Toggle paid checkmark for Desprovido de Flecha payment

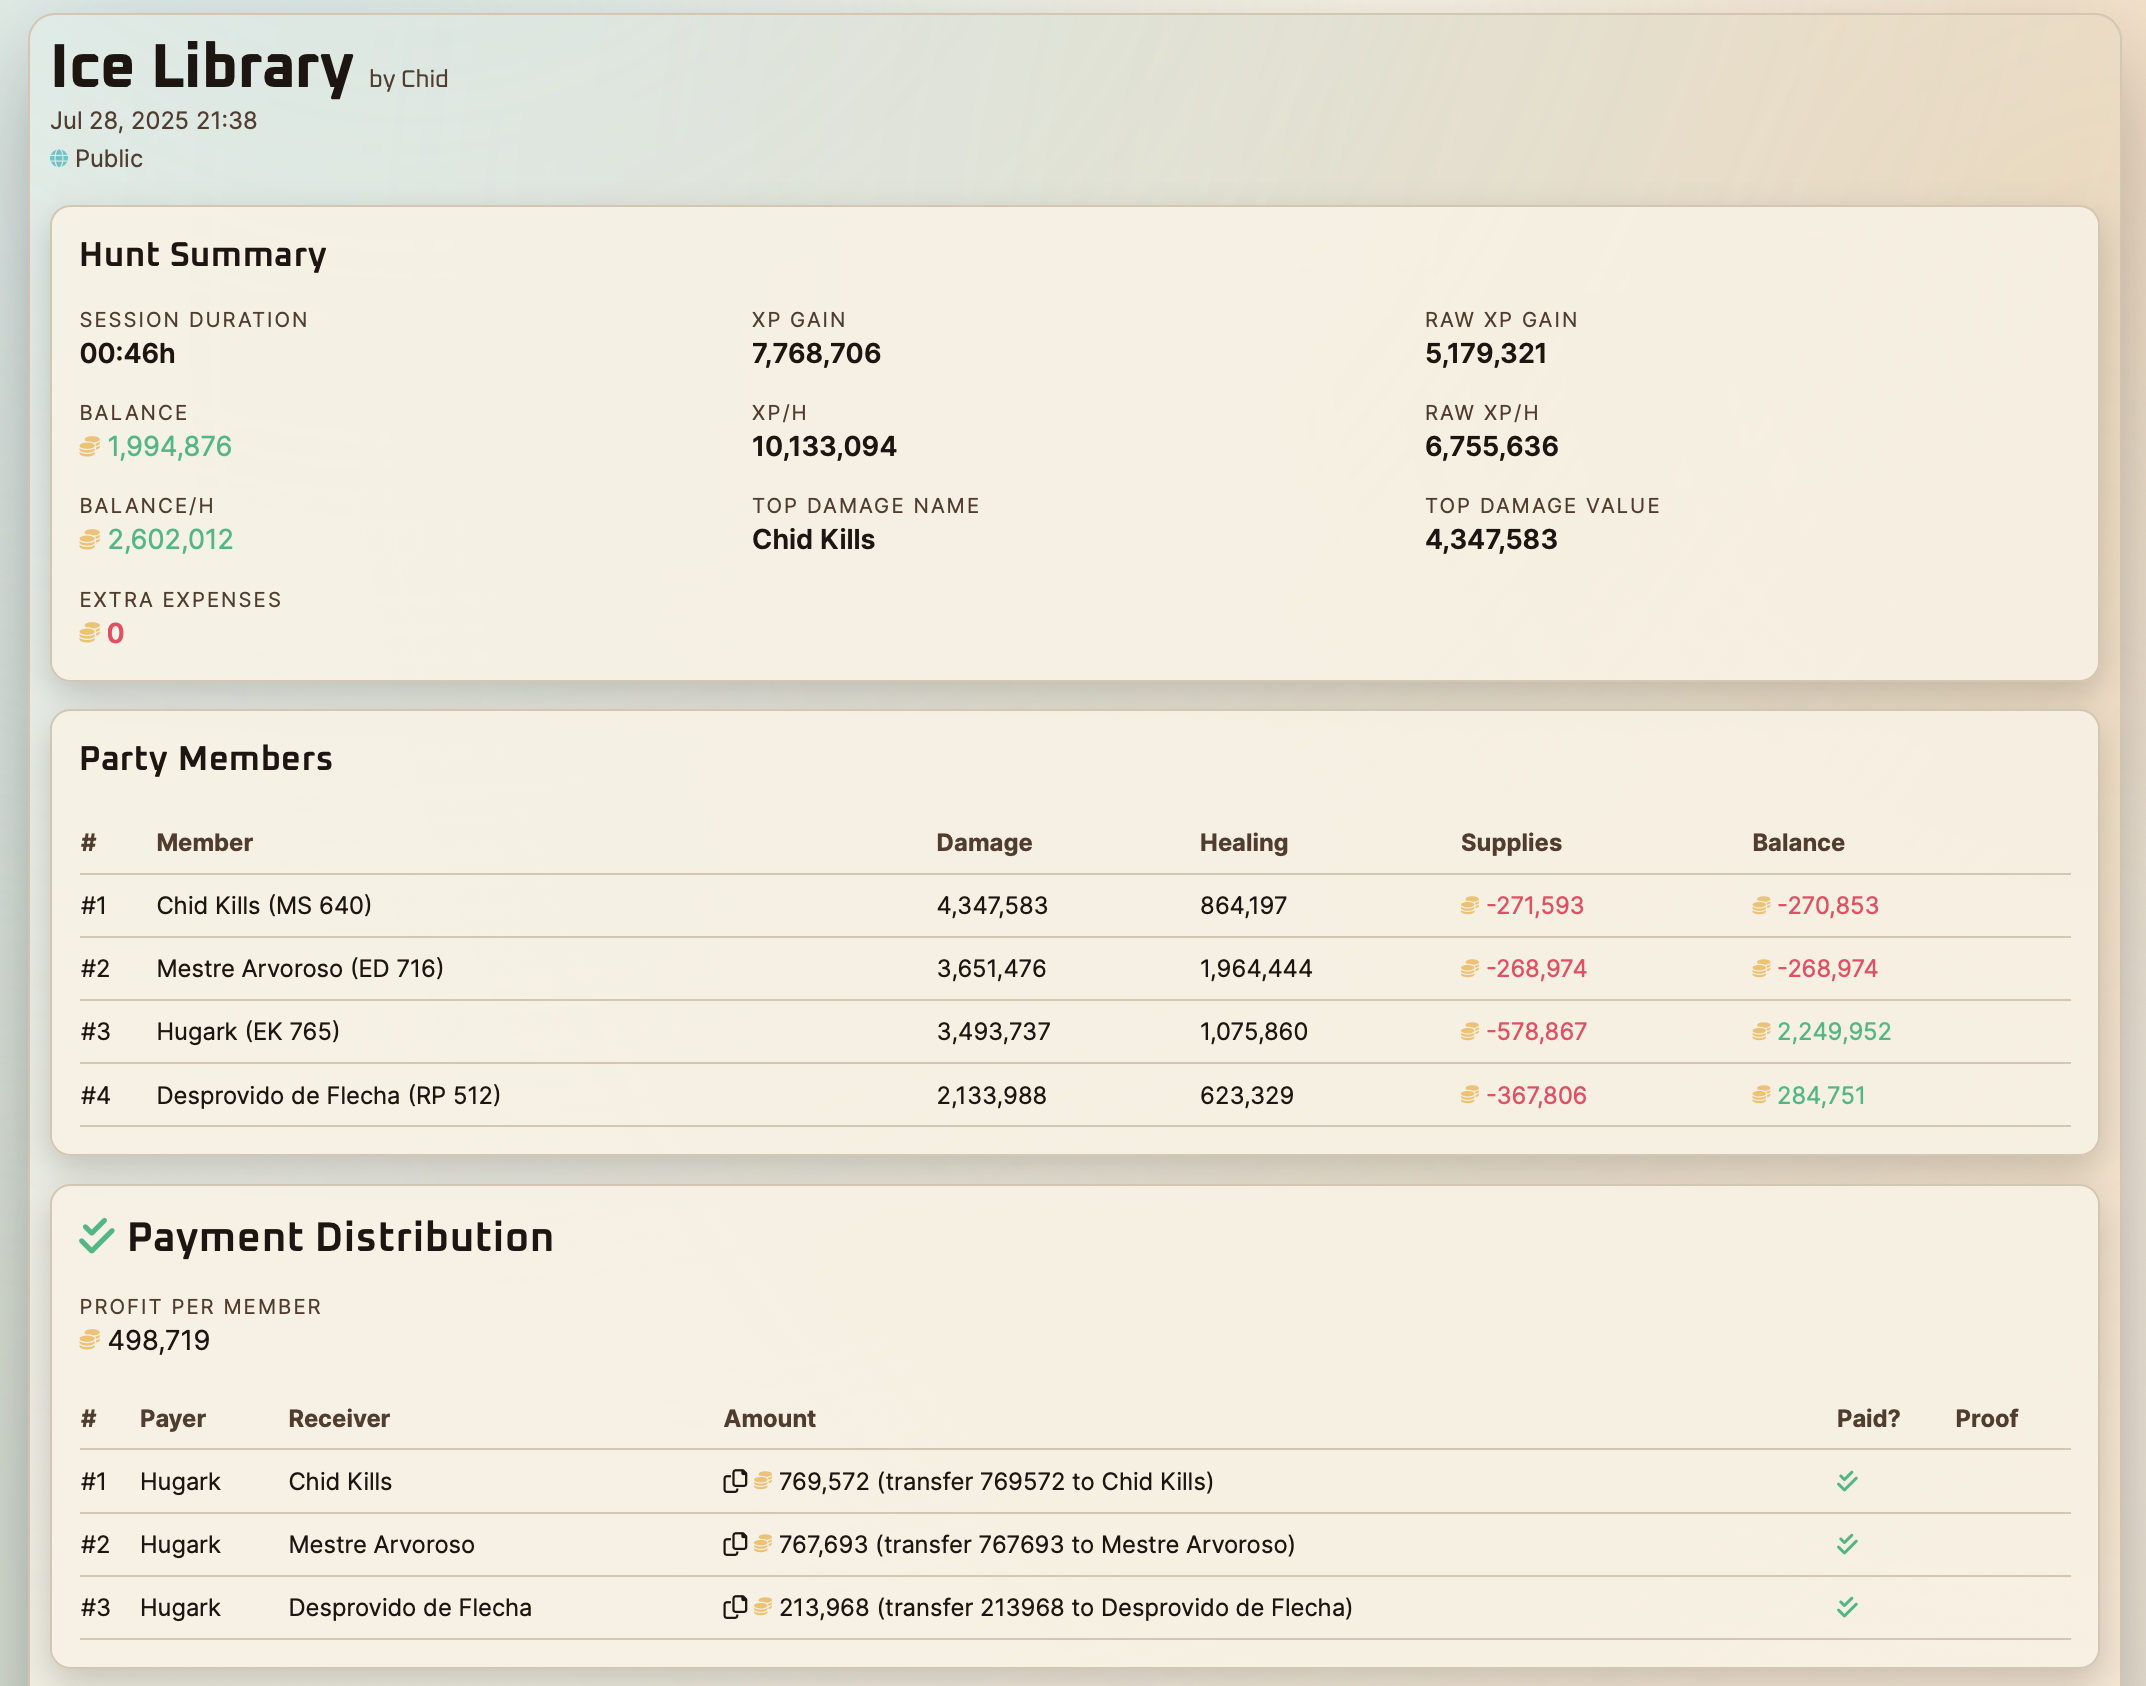(1847, 1607)
